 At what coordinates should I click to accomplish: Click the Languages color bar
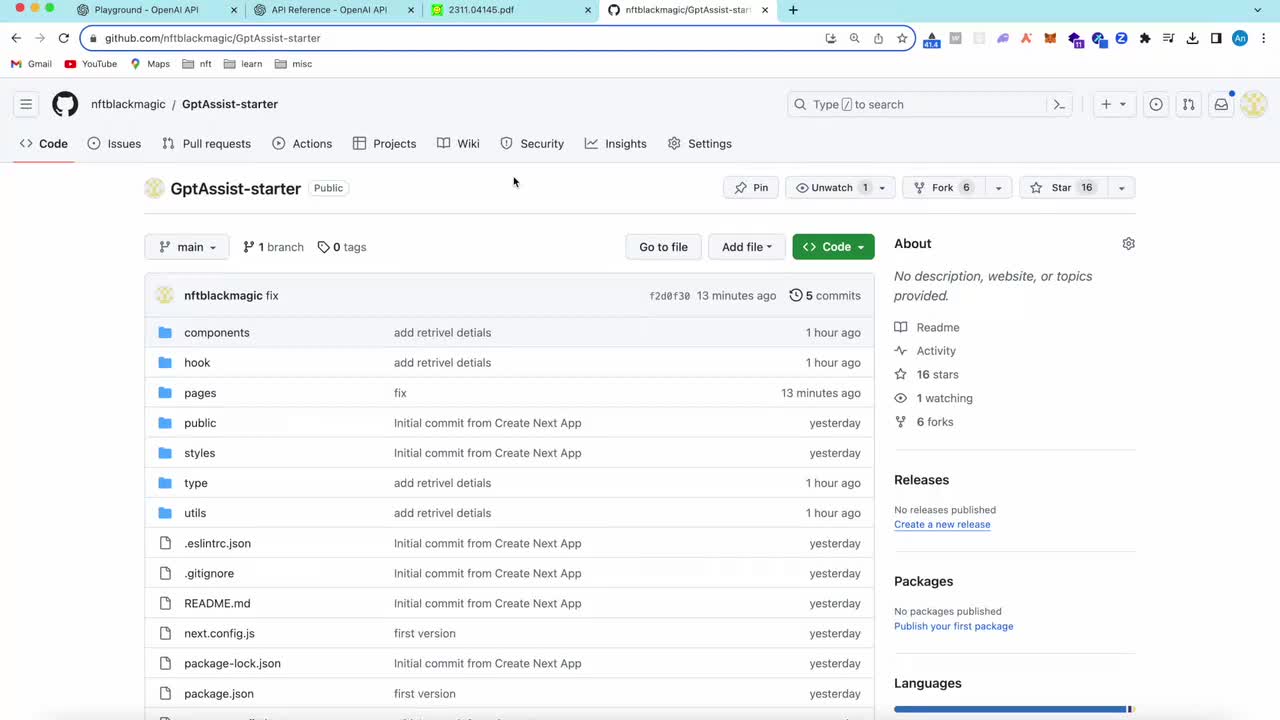(x=1012, y=709)
